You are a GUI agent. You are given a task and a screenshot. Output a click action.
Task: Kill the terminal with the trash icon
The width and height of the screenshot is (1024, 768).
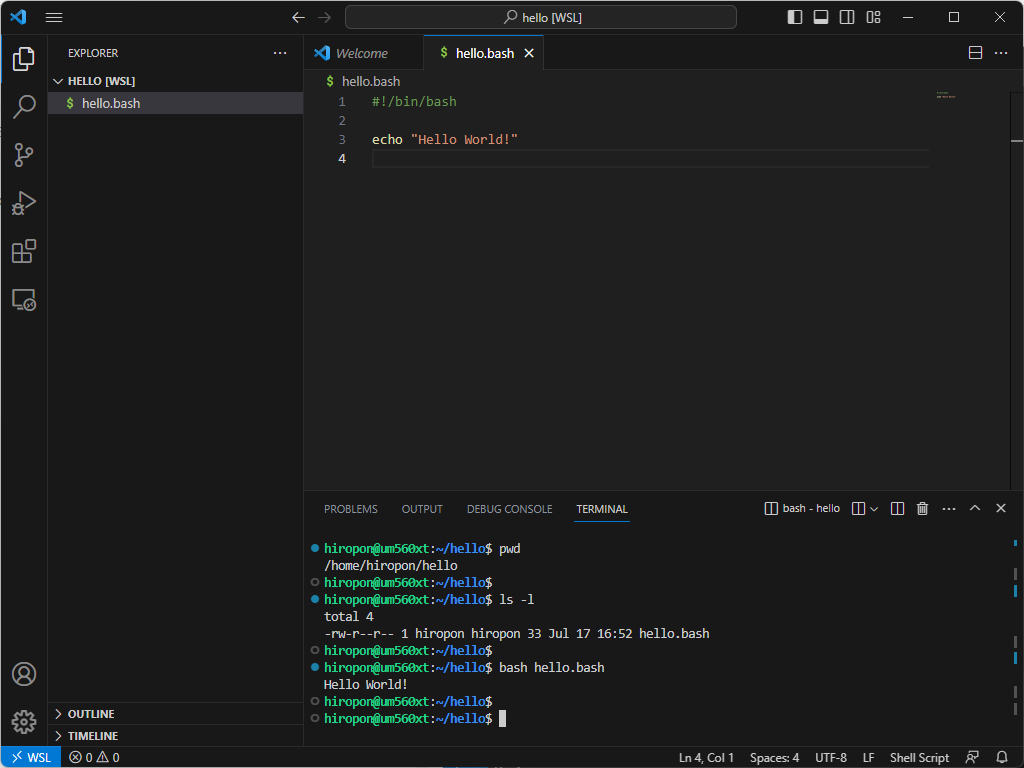click(922, 508)
